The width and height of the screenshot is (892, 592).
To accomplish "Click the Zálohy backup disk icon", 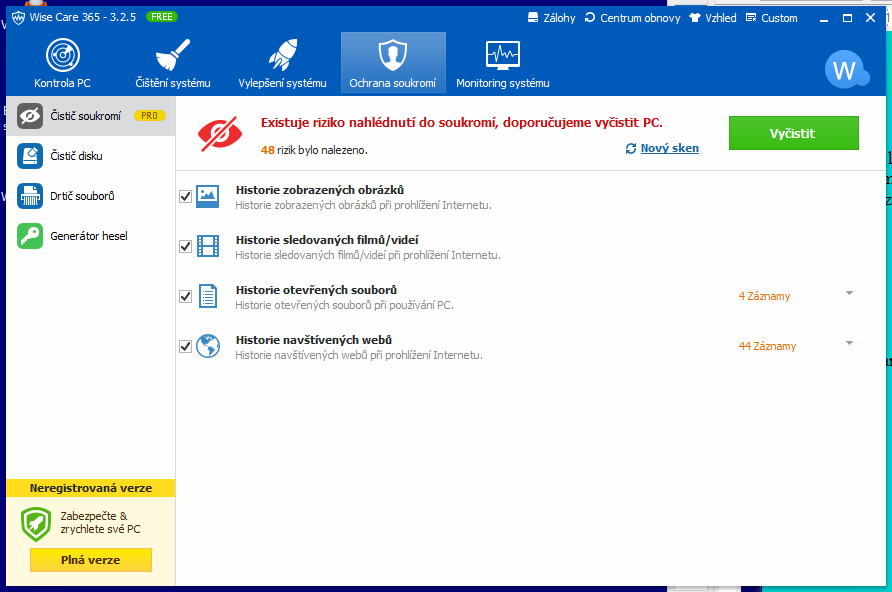I will tap(533, 18).
